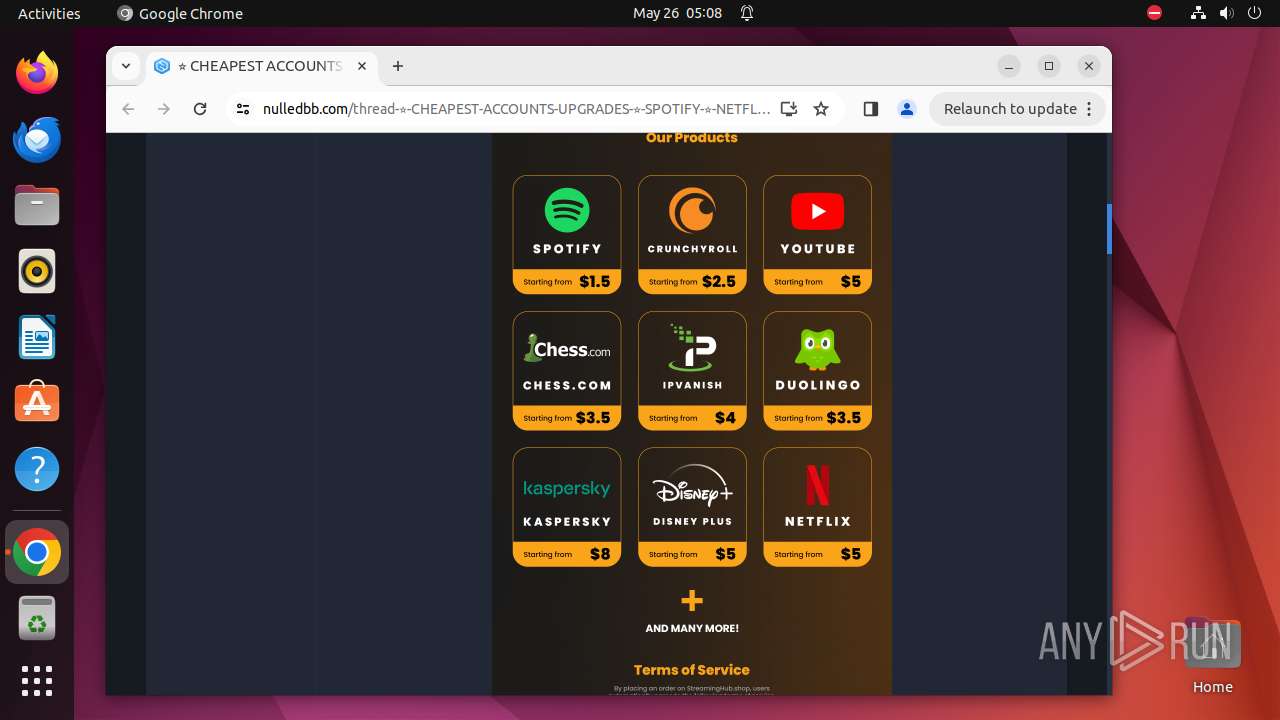1280x720 pixels.
Task: Click Our Products heading
Action: click(692, 138)
